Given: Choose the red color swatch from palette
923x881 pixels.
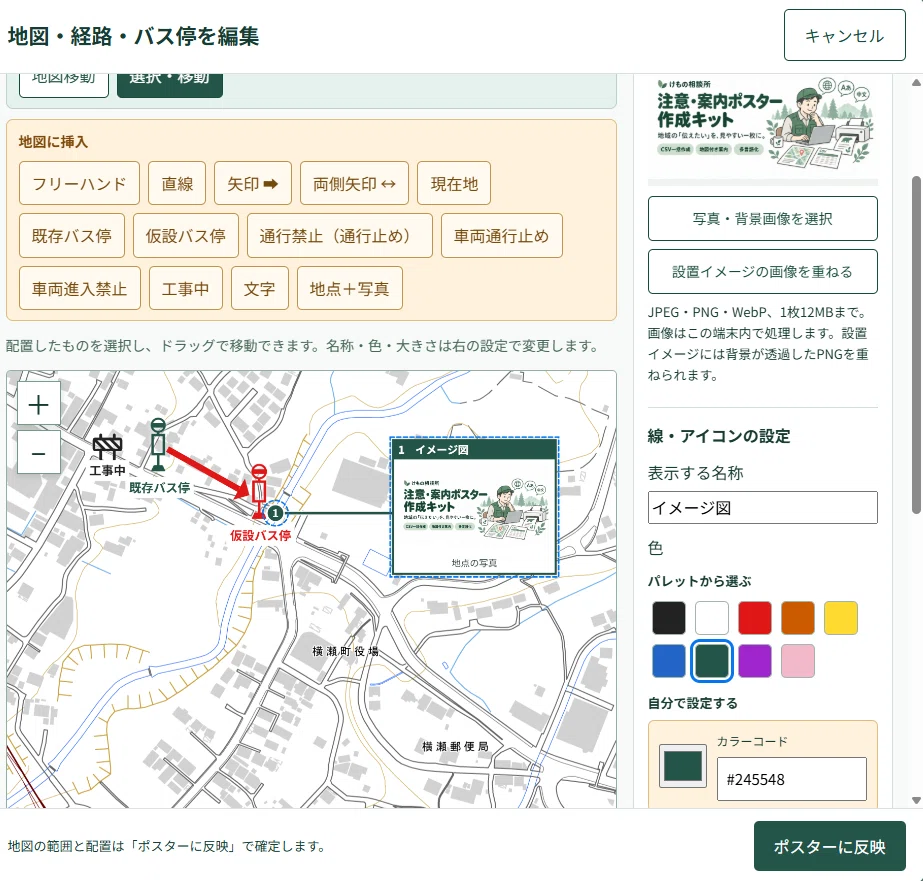Looking at the screenshot, I should click(755, 618).
